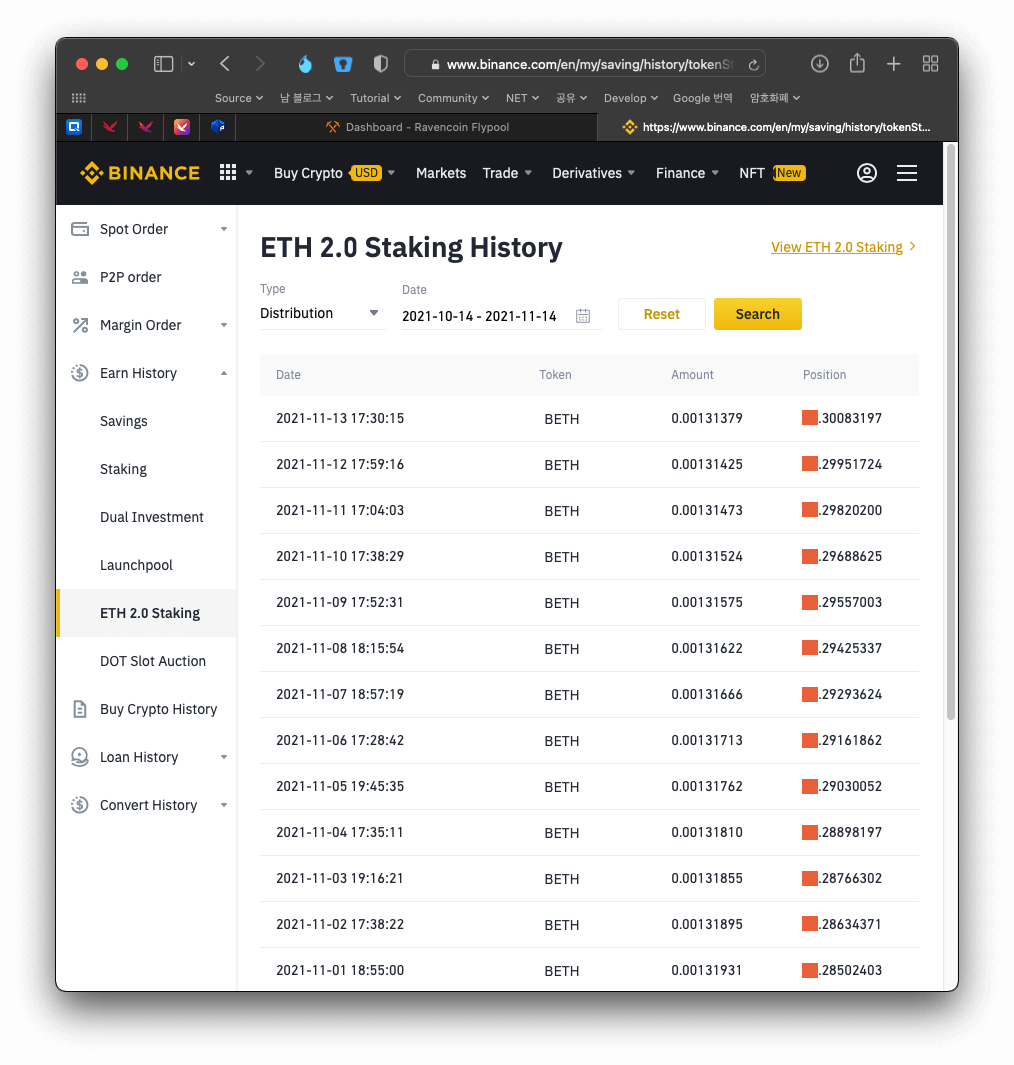Click the orange pinned tab icon
This screenshot has height=1065, width=1014.
pos(181,127)
